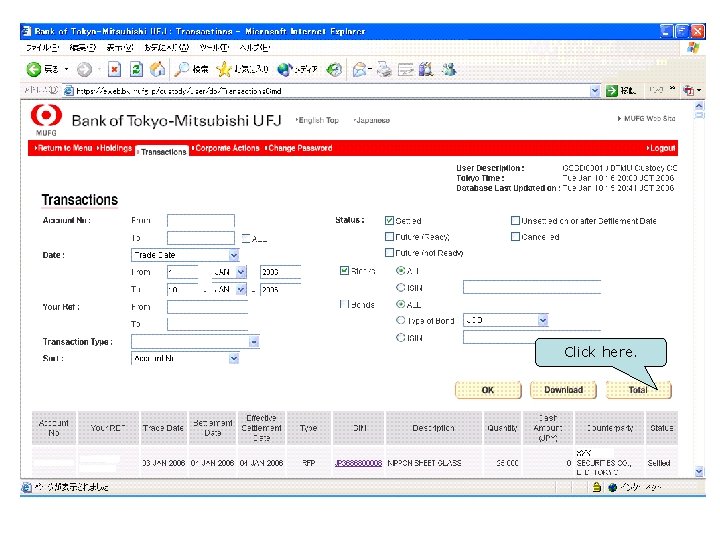The image size is (720, 540).
Task: Click the Home icon in toolbar
Action: tap(158, 69)
